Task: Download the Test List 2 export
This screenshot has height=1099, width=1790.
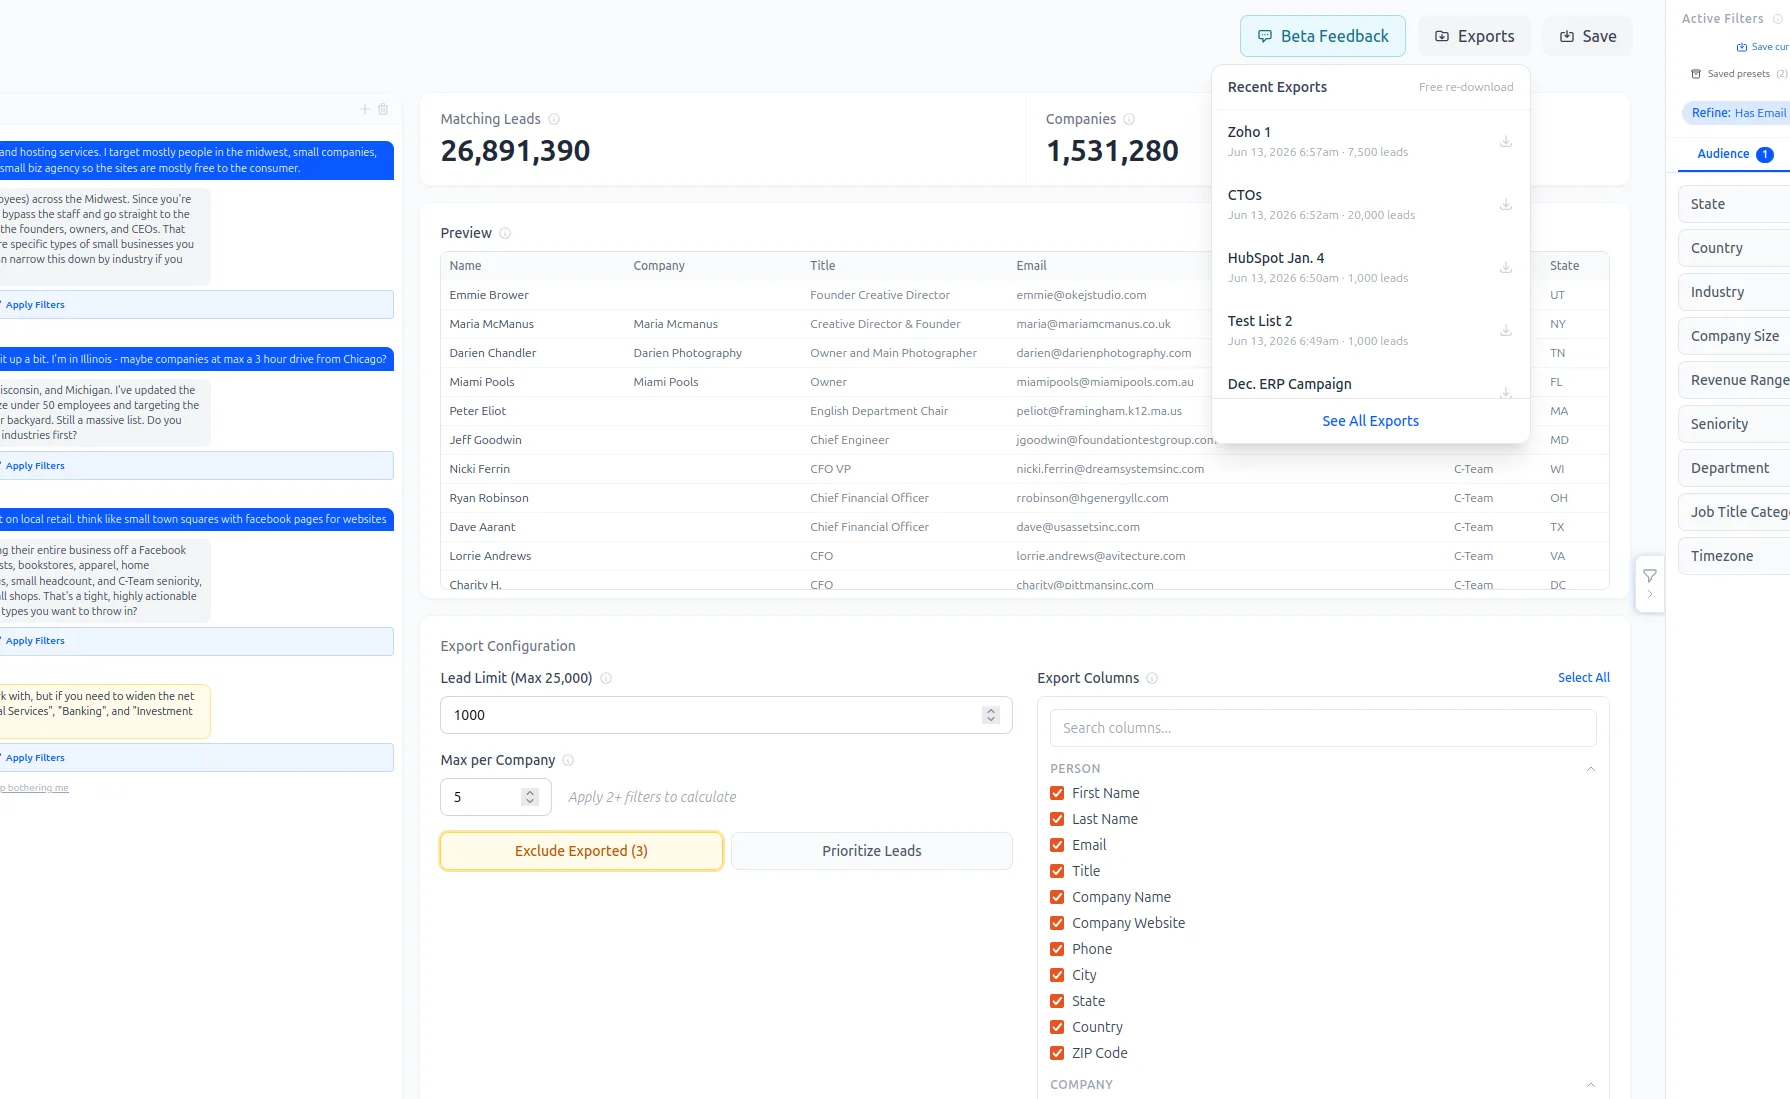Action: (x=1505, y=330)
